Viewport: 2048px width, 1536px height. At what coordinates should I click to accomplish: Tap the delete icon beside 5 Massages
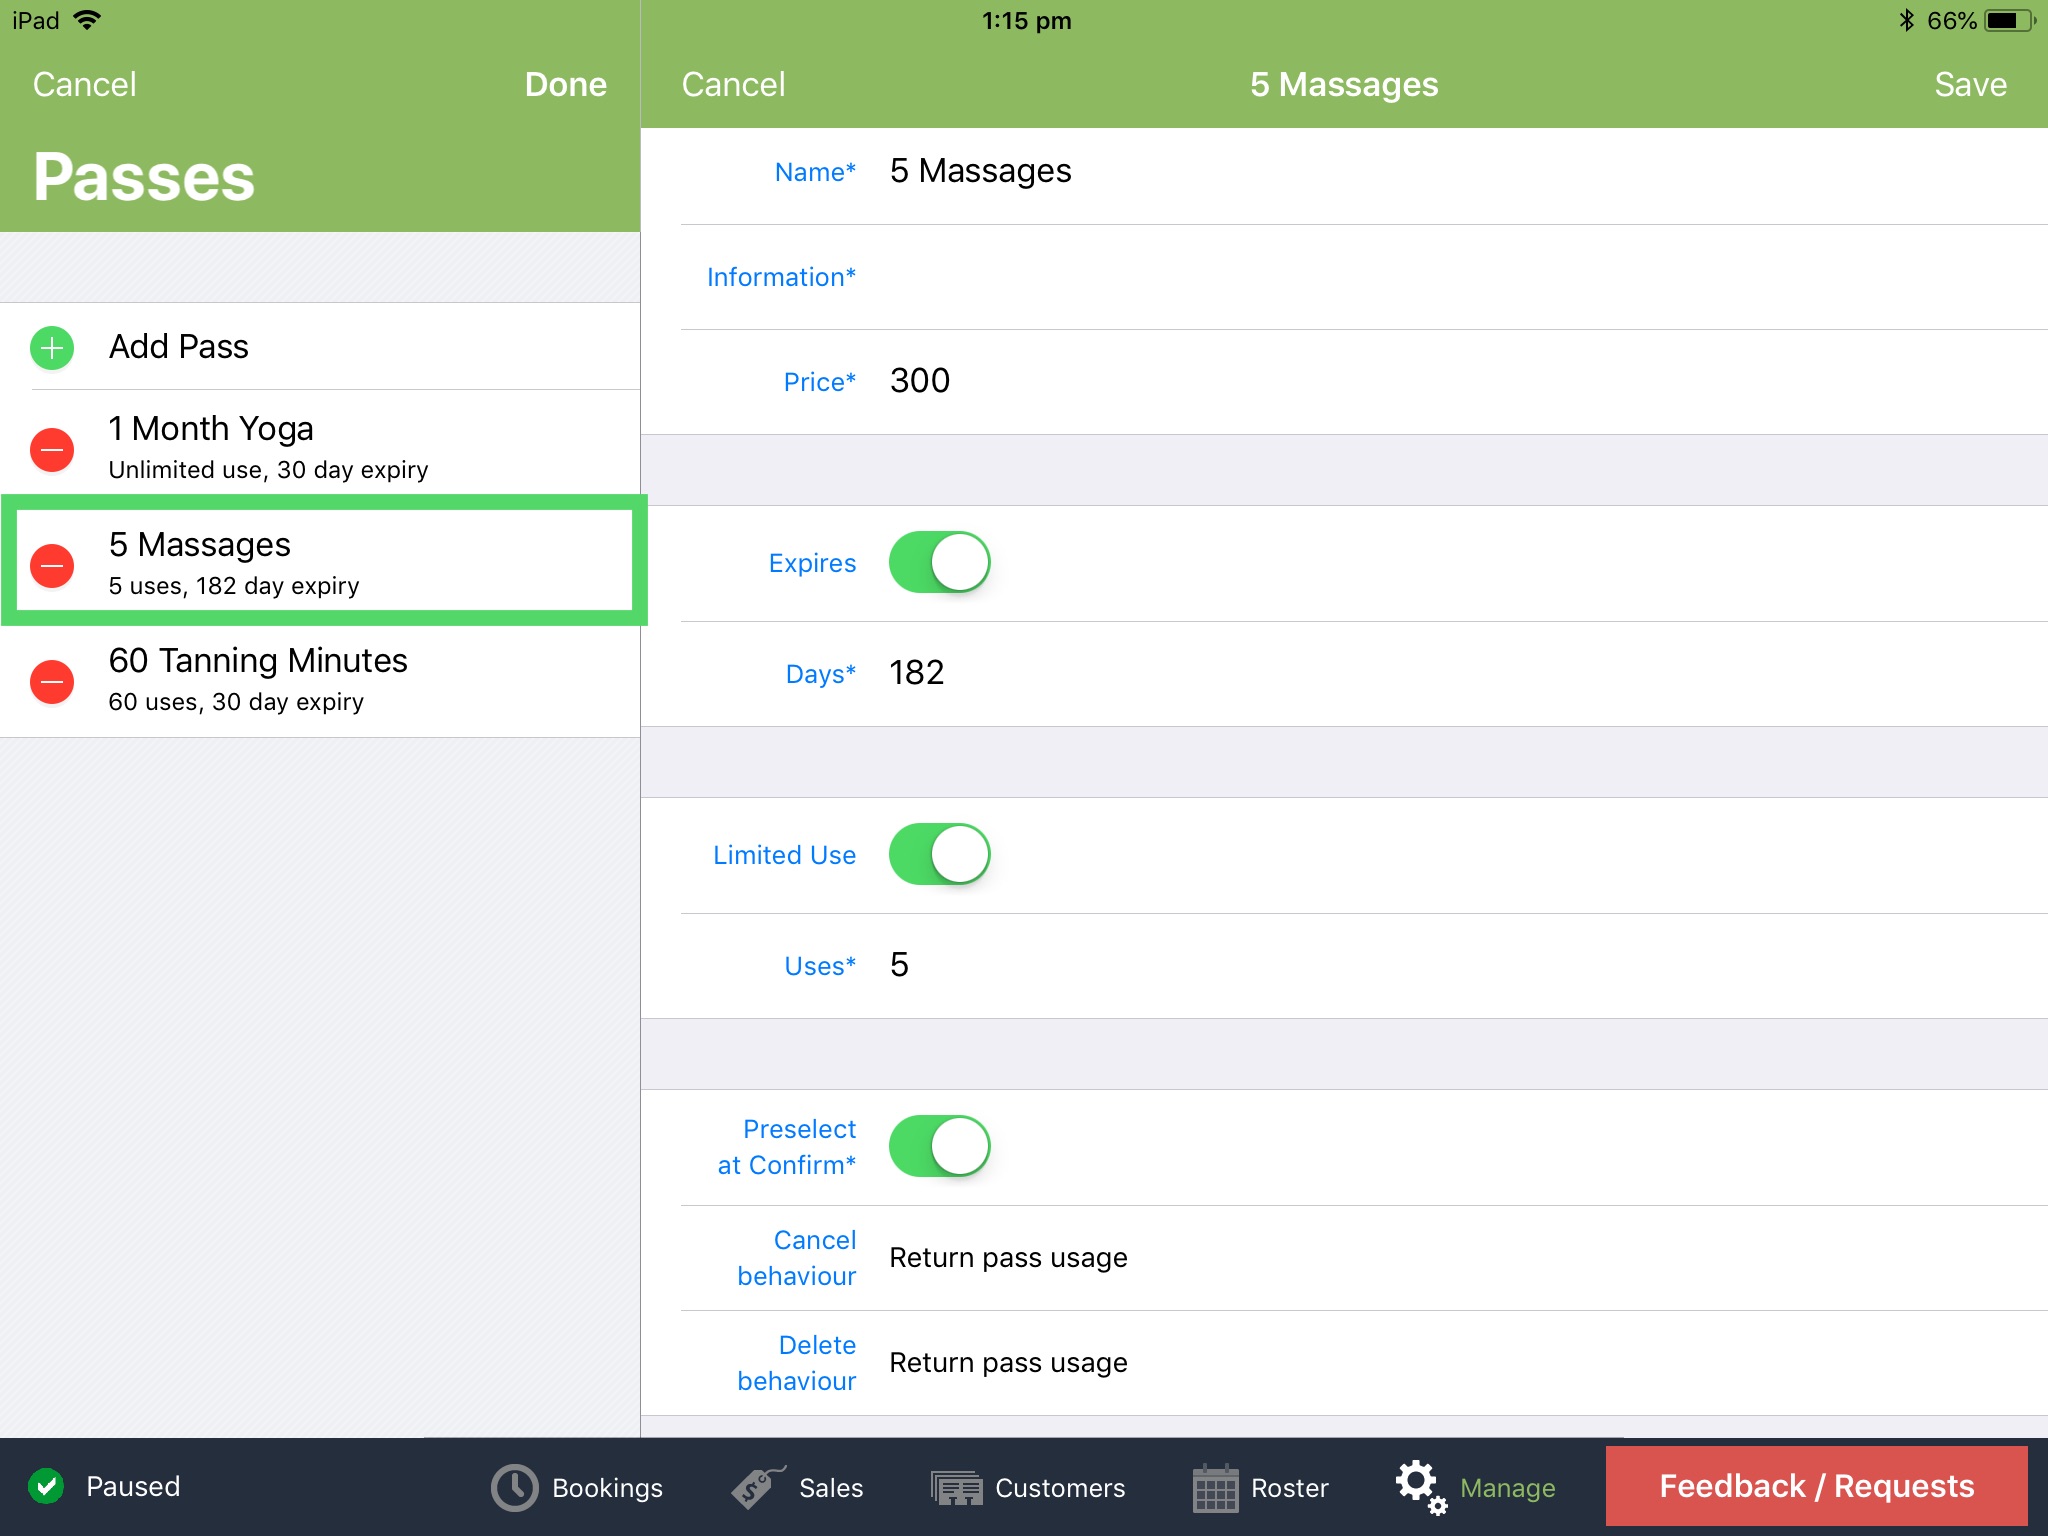[51, 565]
